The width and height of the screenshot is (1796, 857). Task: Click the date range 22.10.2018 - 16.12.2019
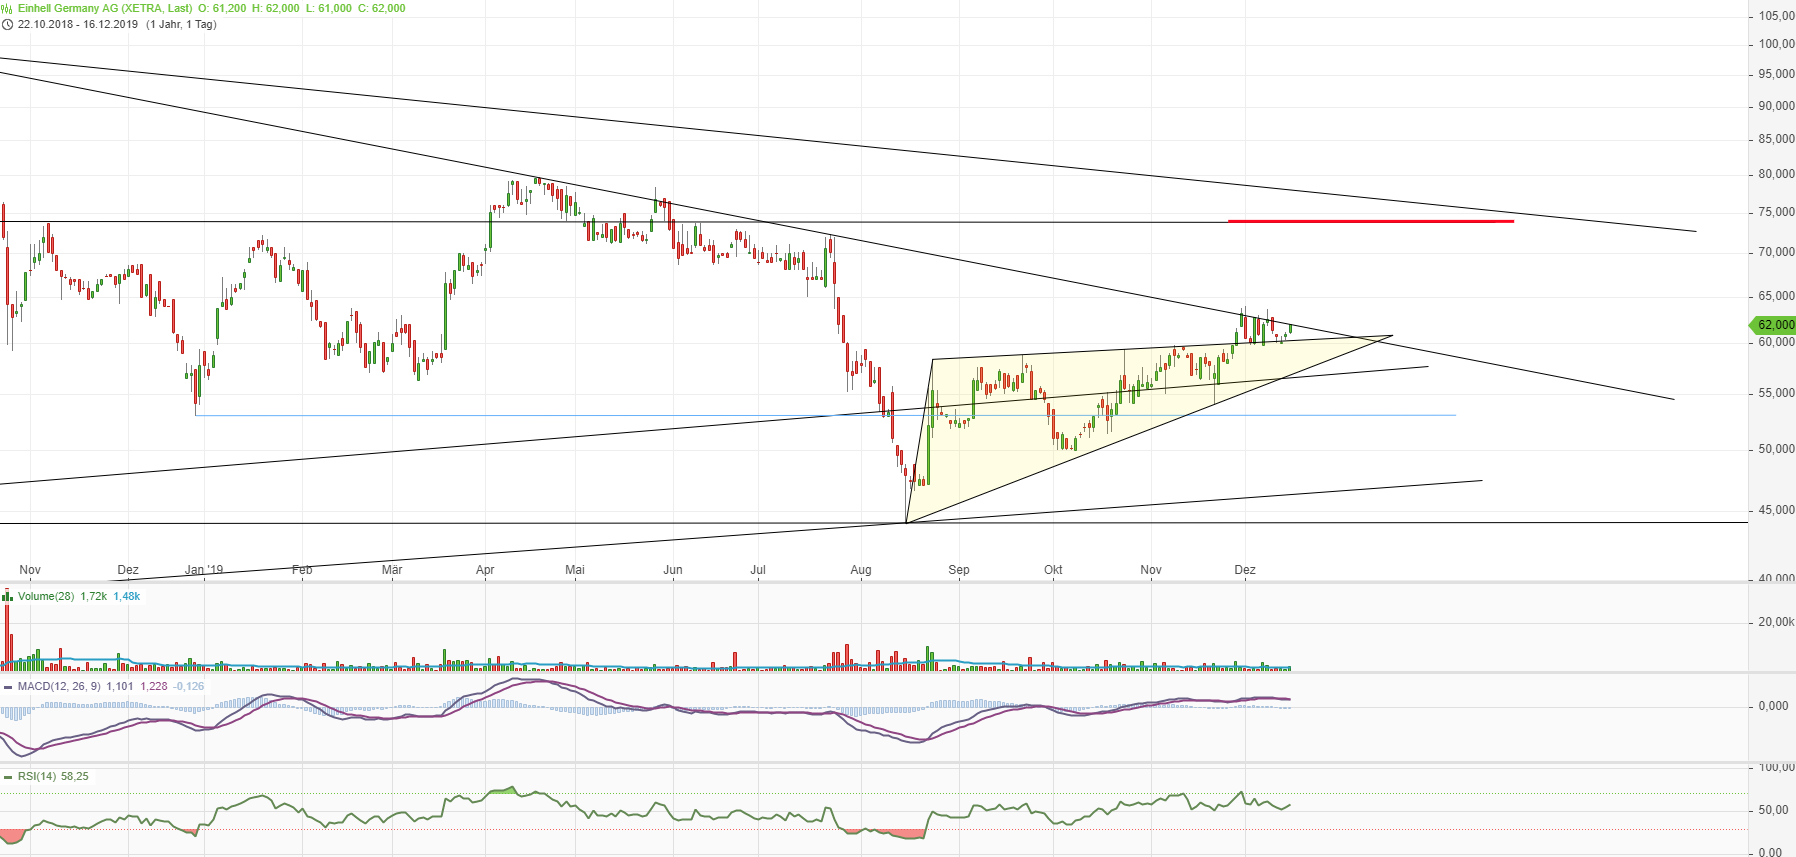tap(78, 25)
